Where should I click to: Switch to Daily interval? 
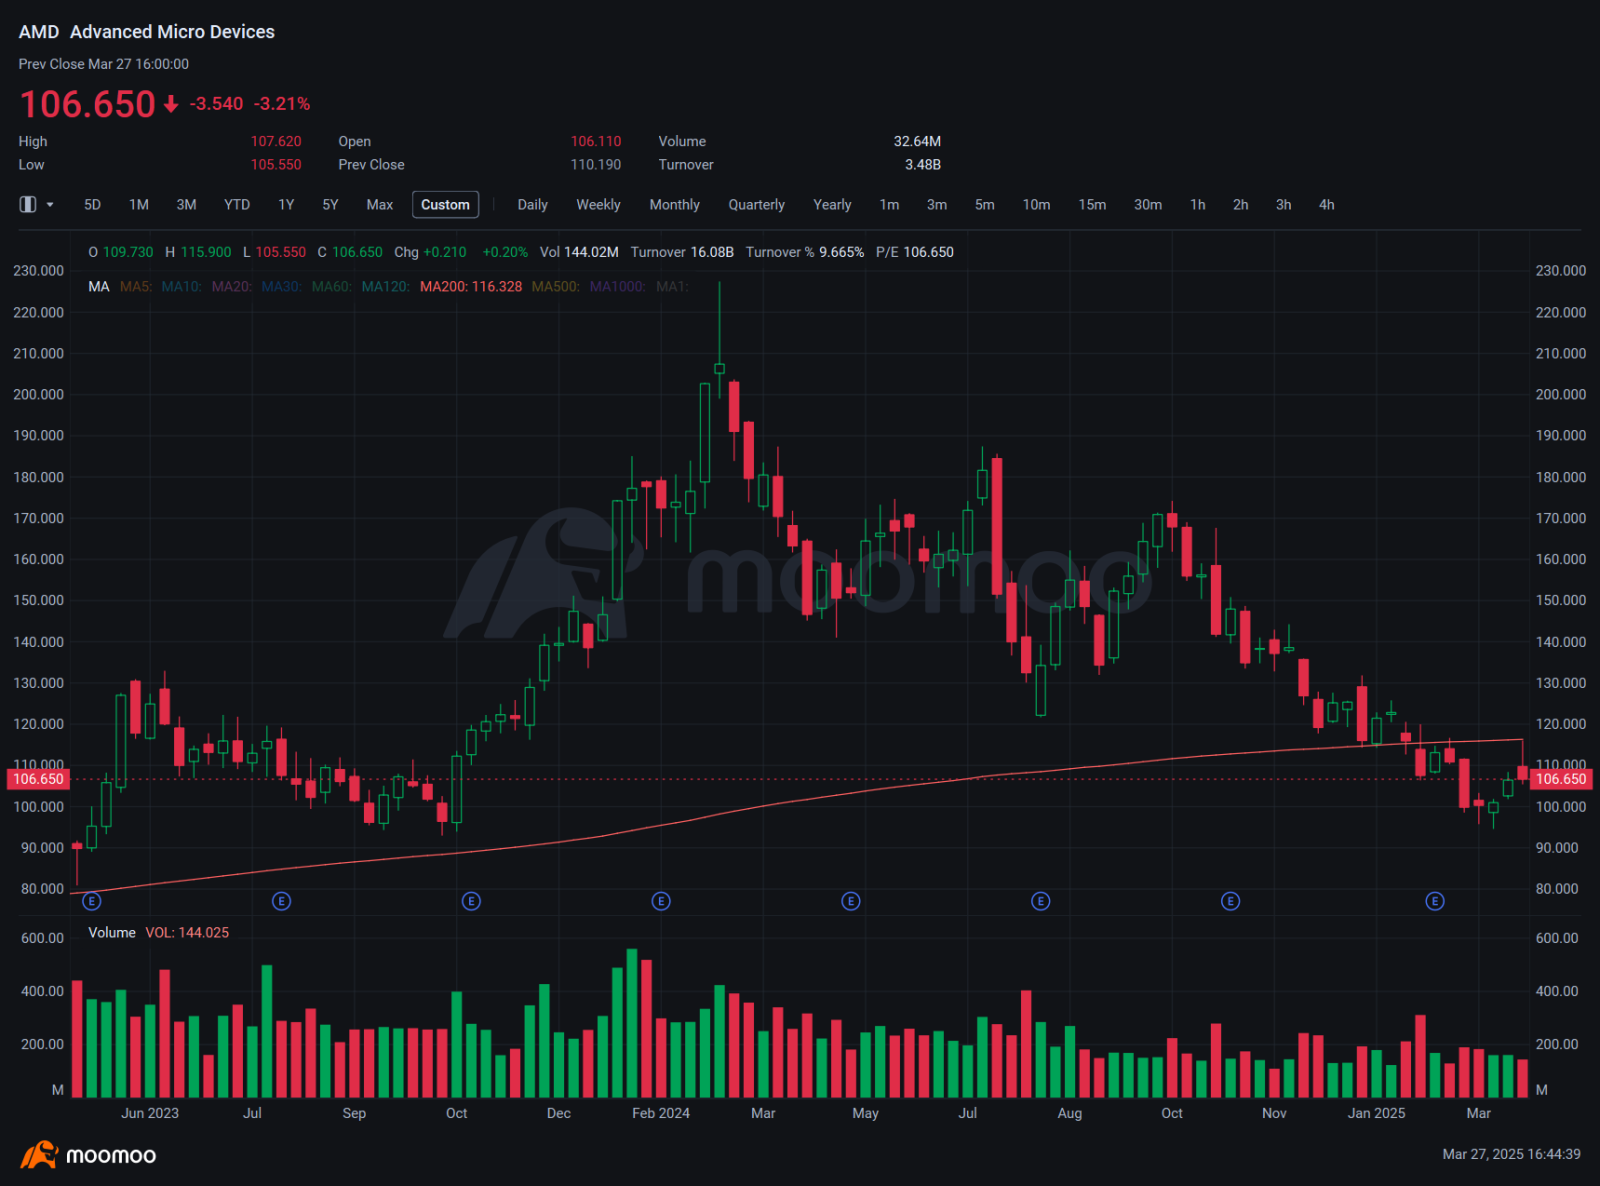click(533, 205)
